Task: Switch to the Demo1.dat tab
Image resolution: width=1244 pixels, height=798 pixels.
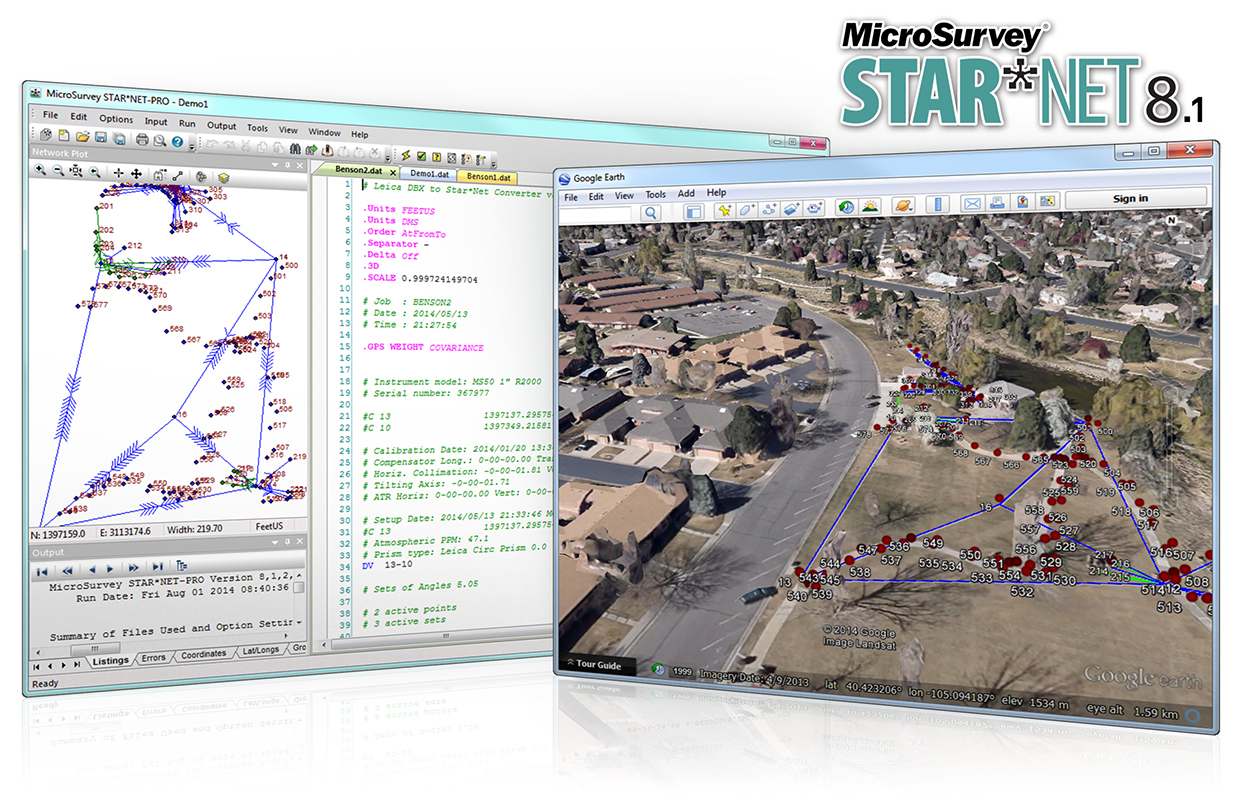Action: point(430,174)
